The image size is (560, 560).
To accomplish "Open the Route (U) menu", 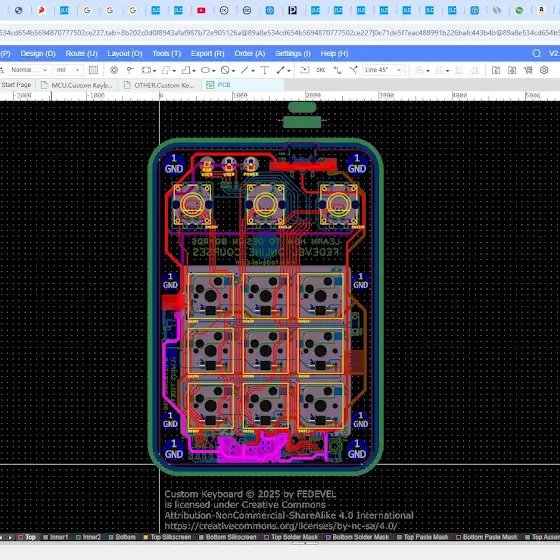I will coord(81,54).
